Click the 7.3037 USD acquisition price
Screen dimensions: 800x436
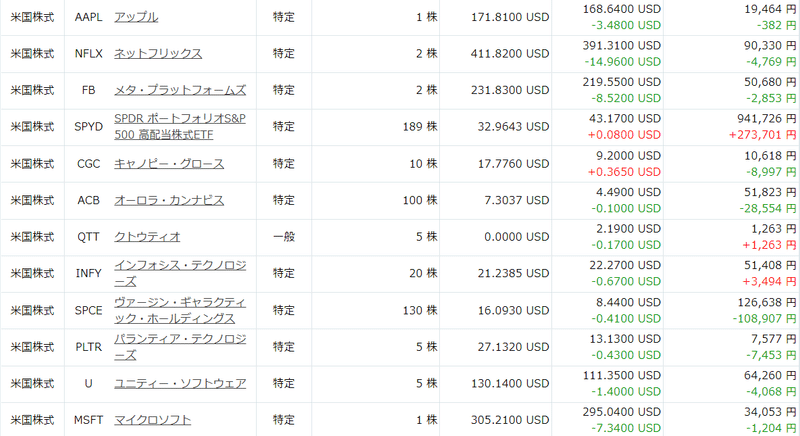pyautogui.click(x=517, y=200)
